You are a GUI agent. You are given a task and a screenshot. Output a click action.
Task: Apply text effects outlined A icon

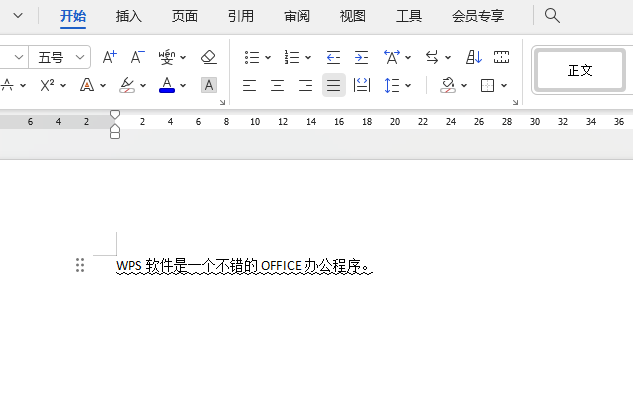(87, 85)
